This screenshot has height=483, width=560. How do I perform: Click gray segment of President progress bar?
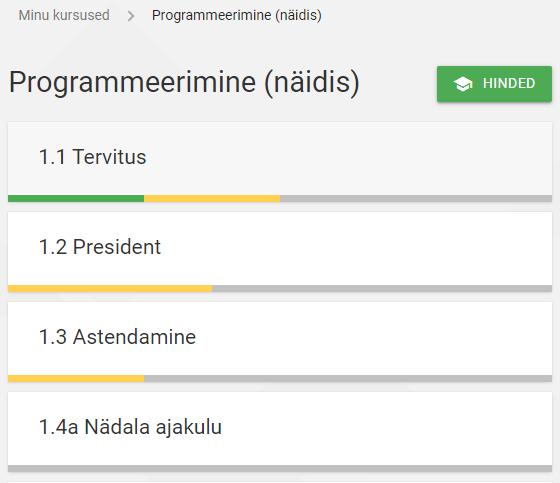(382, 289)
